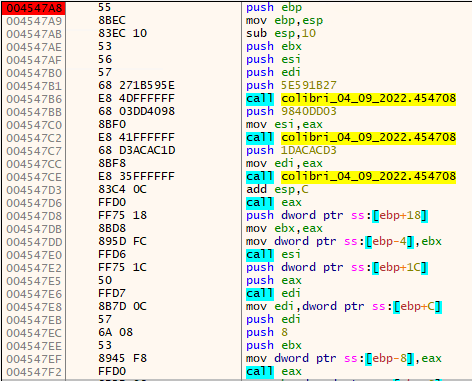This screenshot has width=472, height=381.
Task: Click opcode bytes 8945 F8
Action: [x=123, y=358]
